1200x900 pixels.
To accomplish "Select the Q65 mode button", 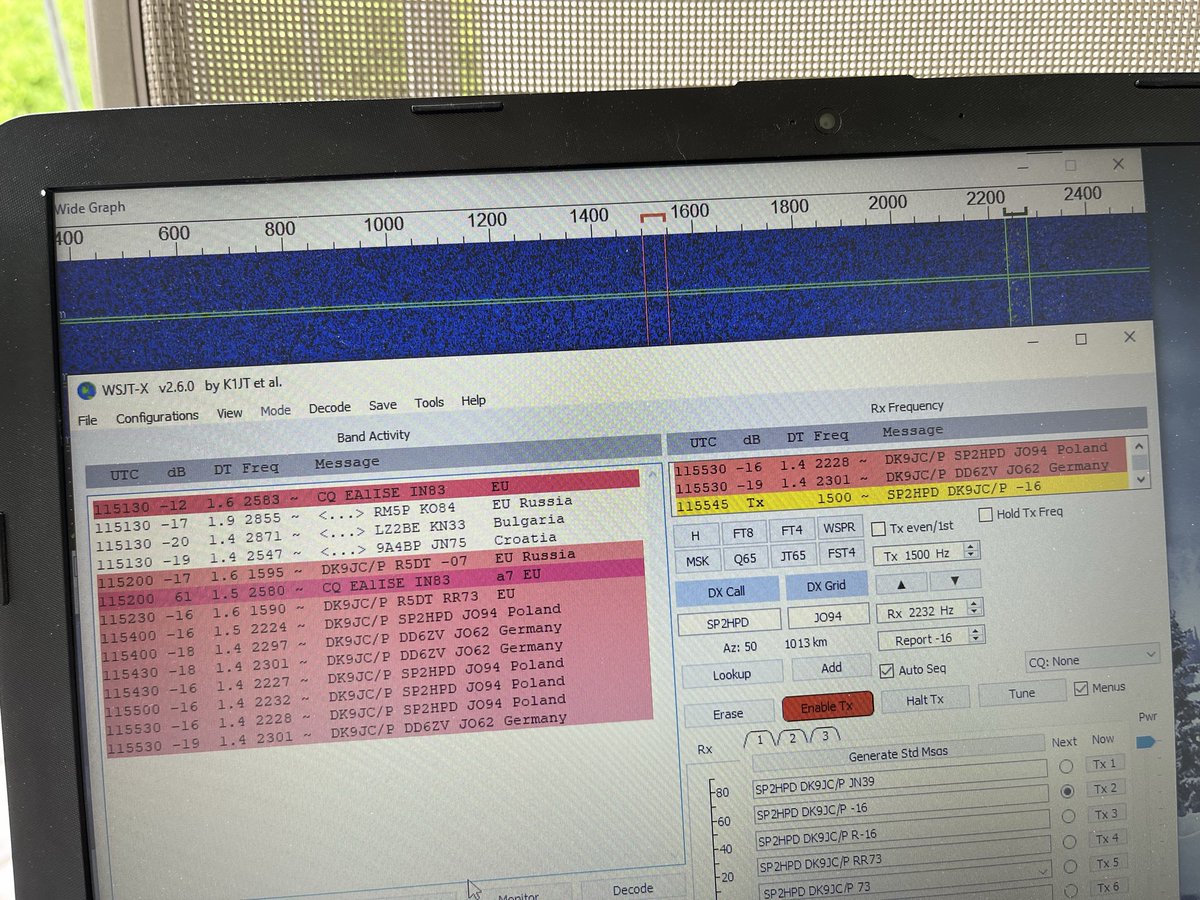I will 745,559.
